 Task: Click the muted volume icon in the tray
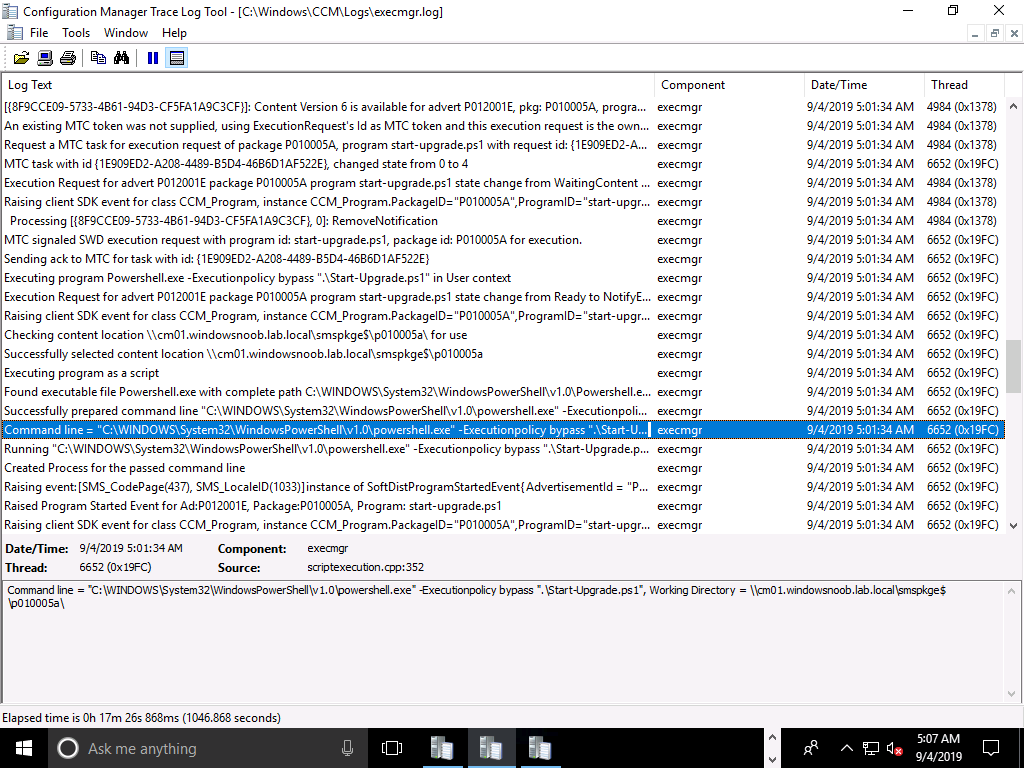895,748
